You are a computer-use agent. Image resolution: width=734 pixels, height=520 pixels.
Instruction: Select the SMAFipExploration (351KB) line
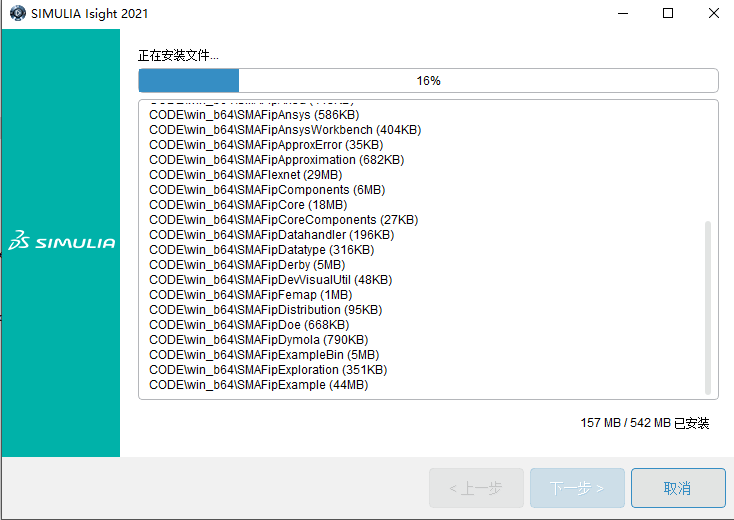click(268, 370)
